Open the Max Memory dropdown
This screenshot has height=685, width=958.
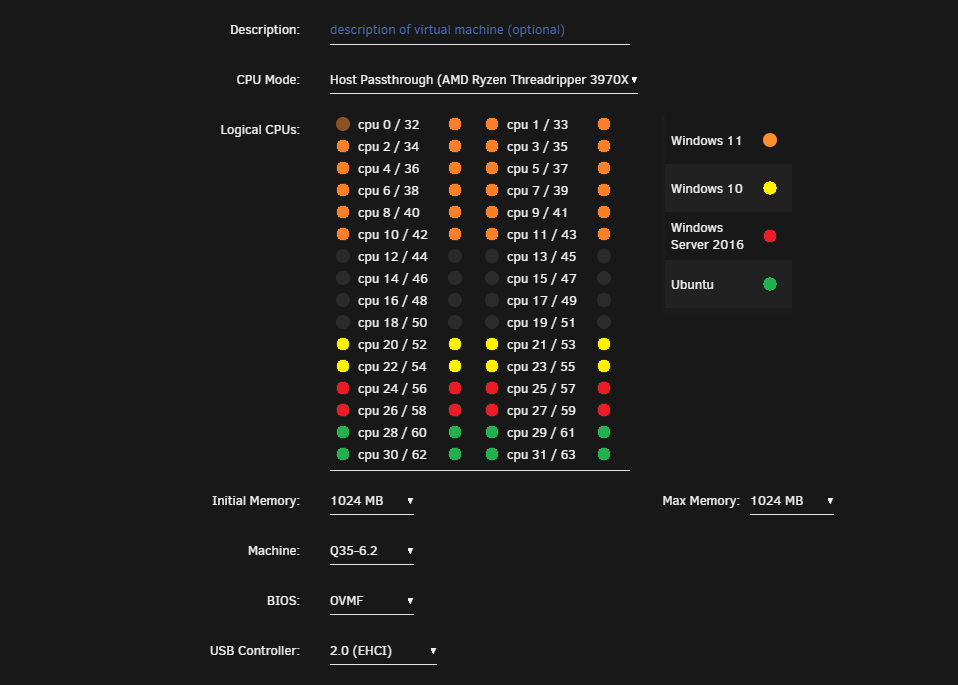792,501
